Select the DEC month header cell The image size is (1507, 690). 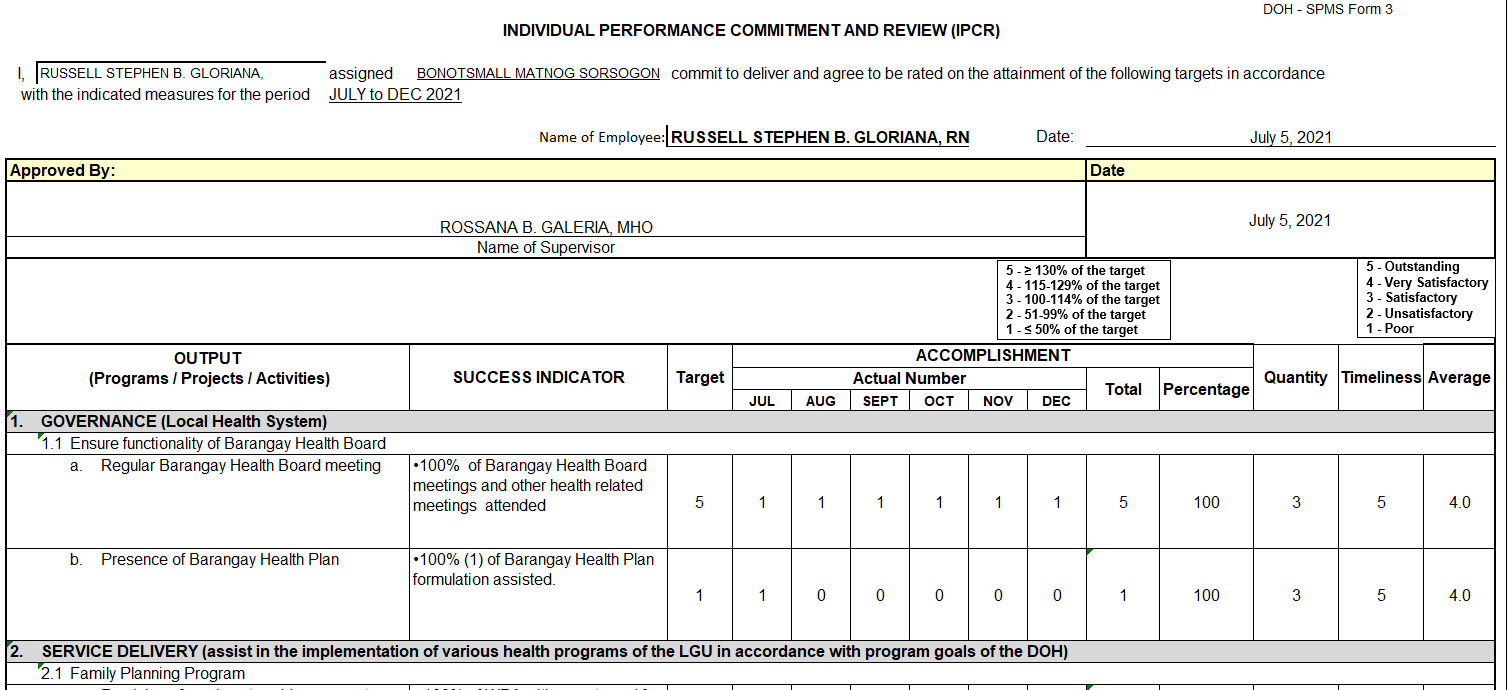[x=1056, y=400]
